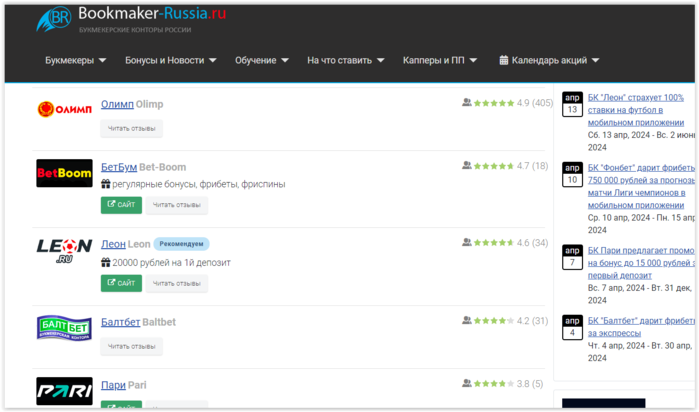This screenshot has height=412, width=699.
Task: Click the Рекомендуем badge next to Леон
Action: [x=181, y=244]
